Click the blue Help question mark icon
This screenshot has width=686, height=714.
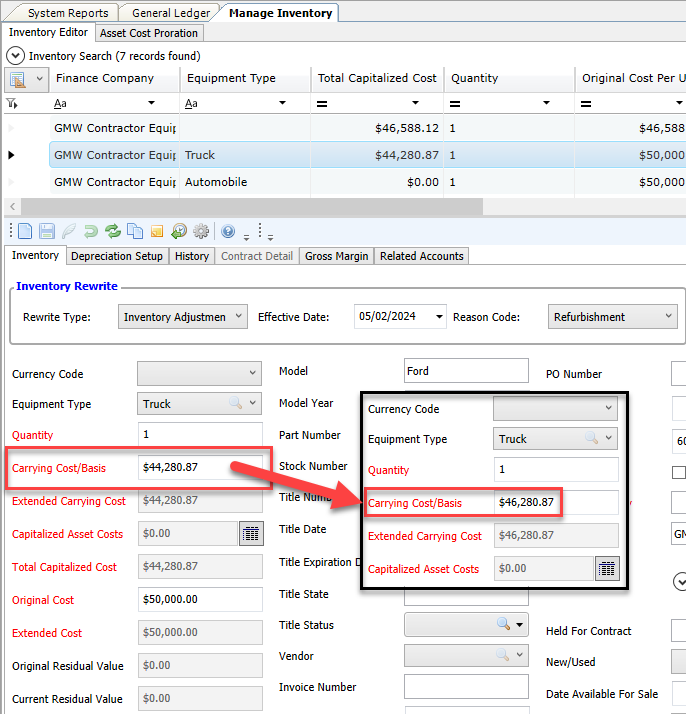pyautogui.click(x=228, y=231)
